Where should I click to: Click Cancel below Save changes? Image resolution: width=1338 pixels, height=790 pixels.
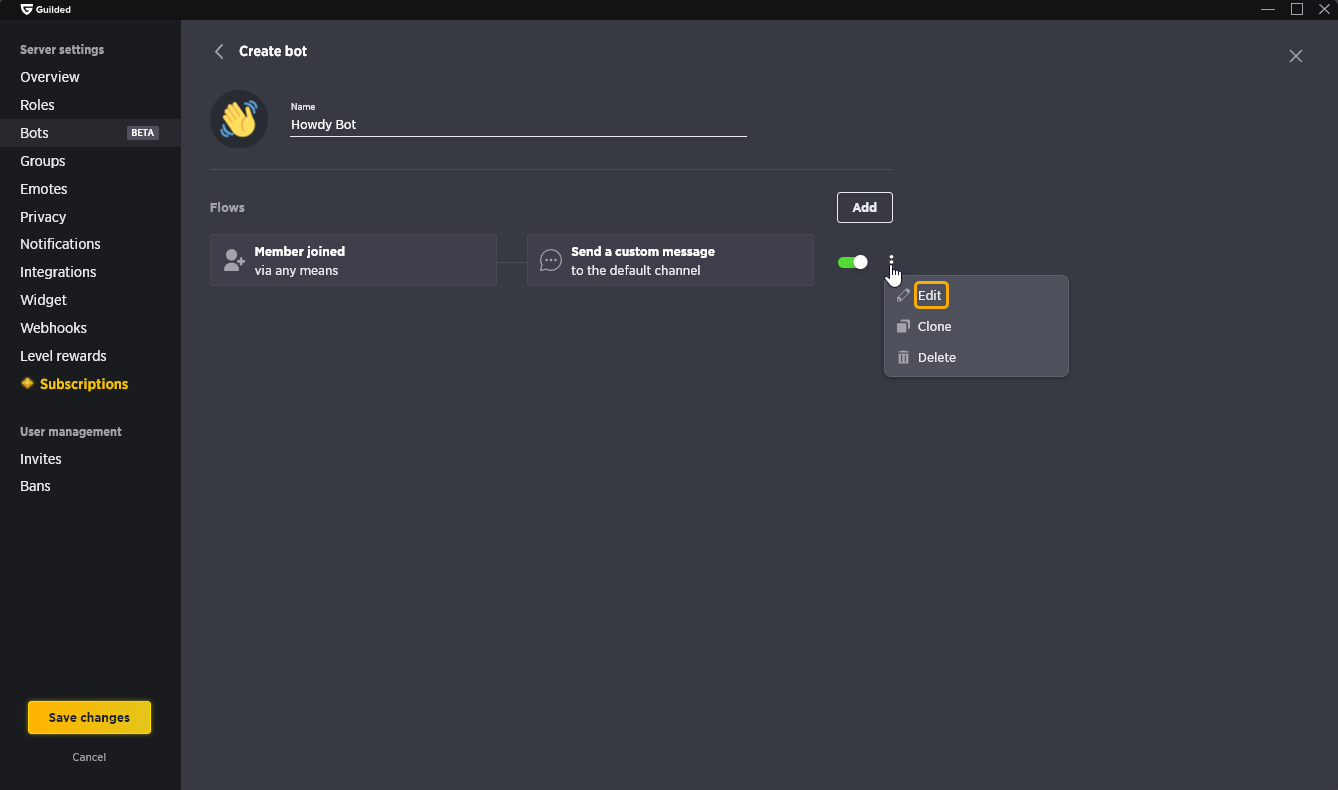tap(89, 757)
